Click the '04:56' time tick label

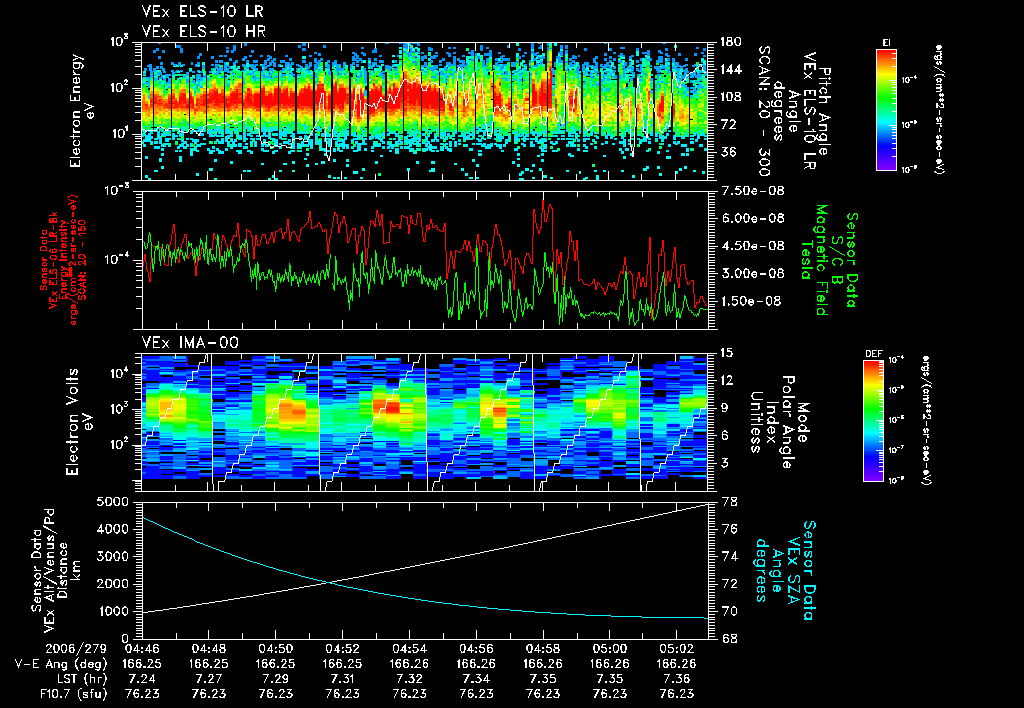point(476,649)
